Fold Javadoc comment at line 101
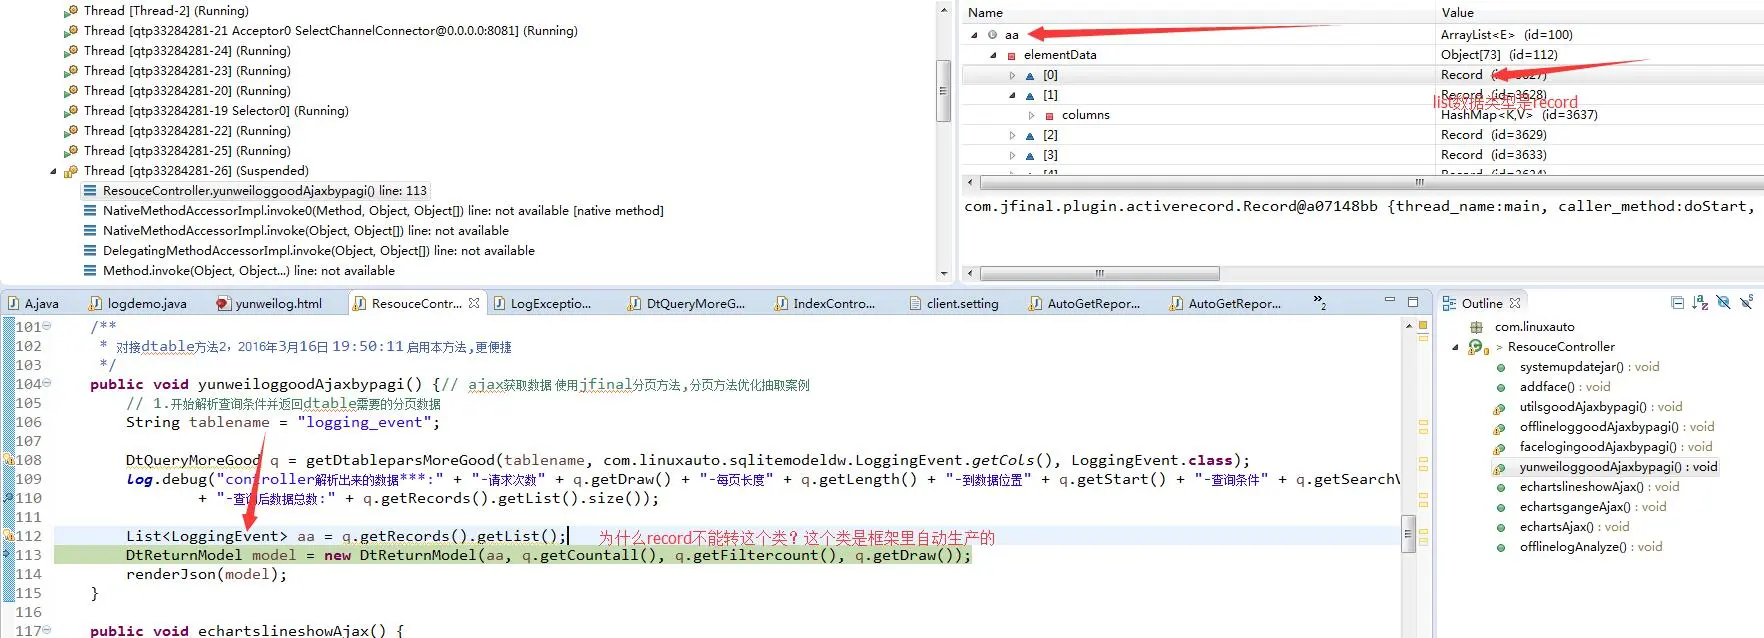Screen dimensions: 1764x638 pyautogui.click(x=47, y=326)
